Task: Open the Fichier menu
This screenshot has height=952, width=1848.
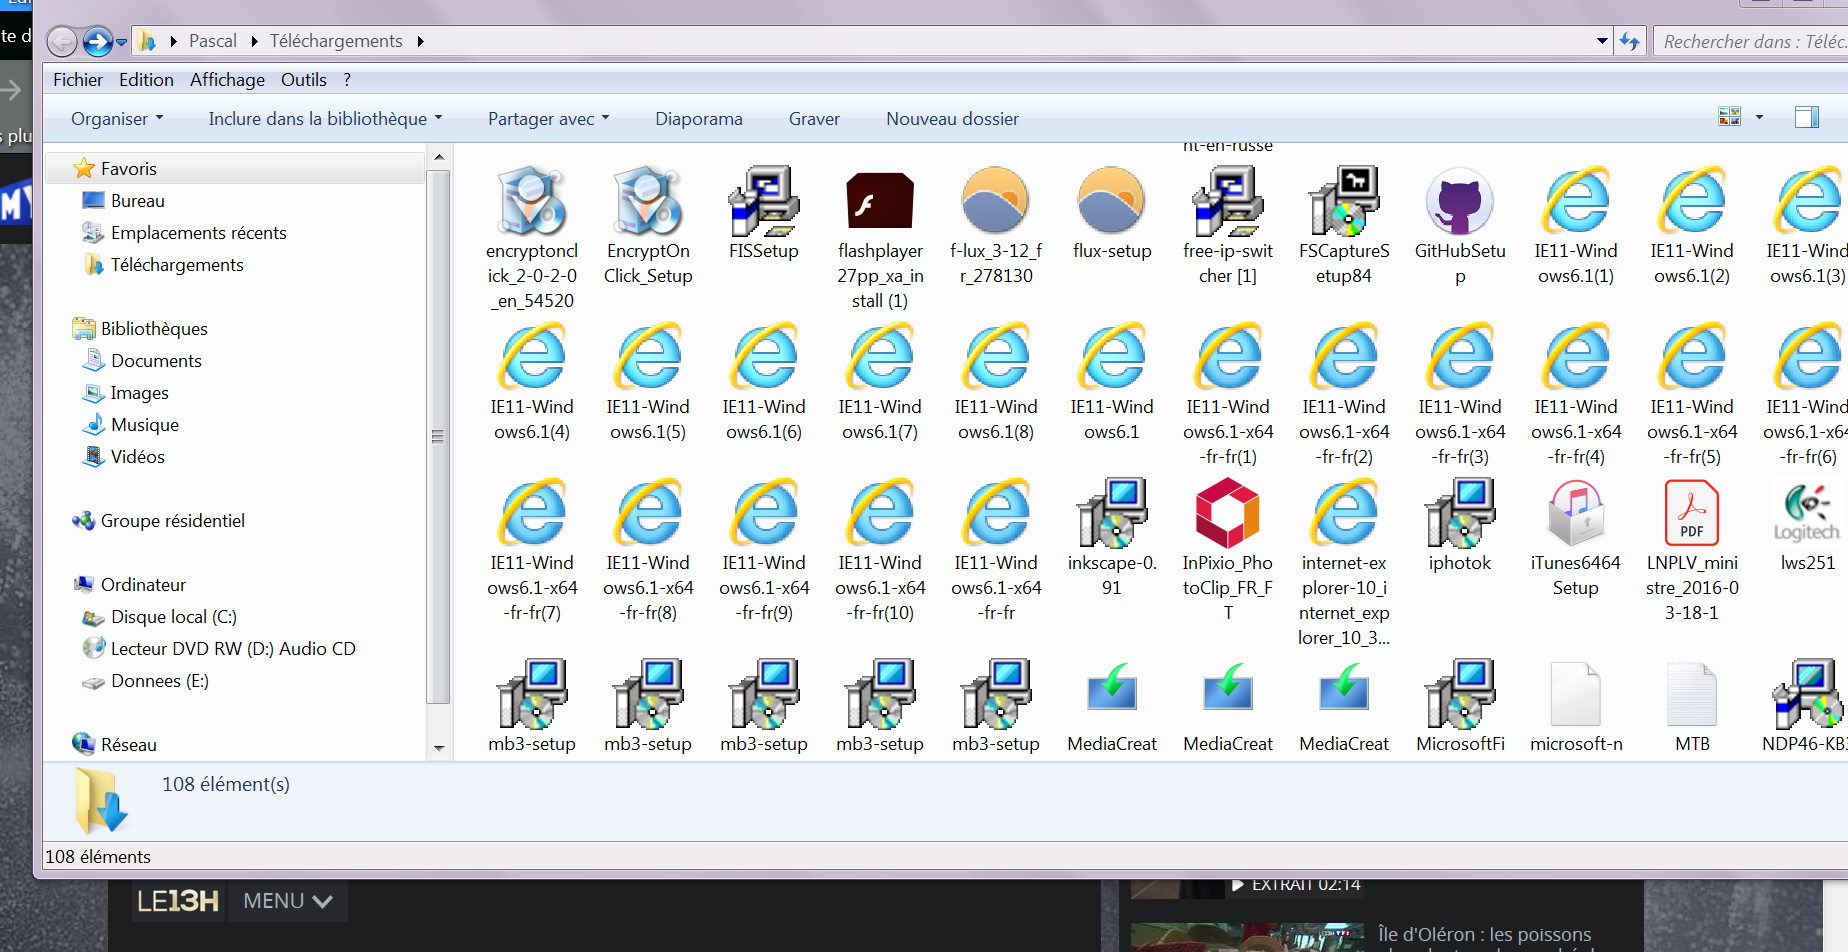Action: click(78, 80)
